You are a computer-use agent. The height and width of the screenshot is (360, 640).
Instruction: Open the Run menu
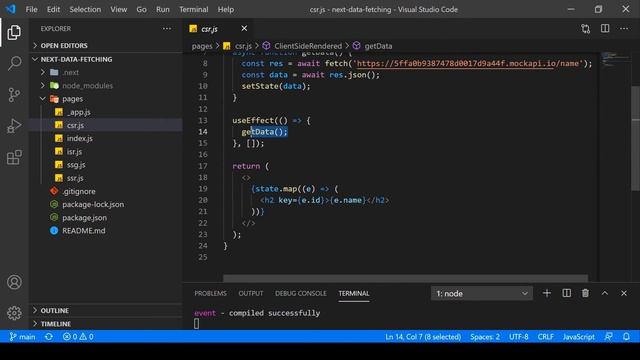162,9
